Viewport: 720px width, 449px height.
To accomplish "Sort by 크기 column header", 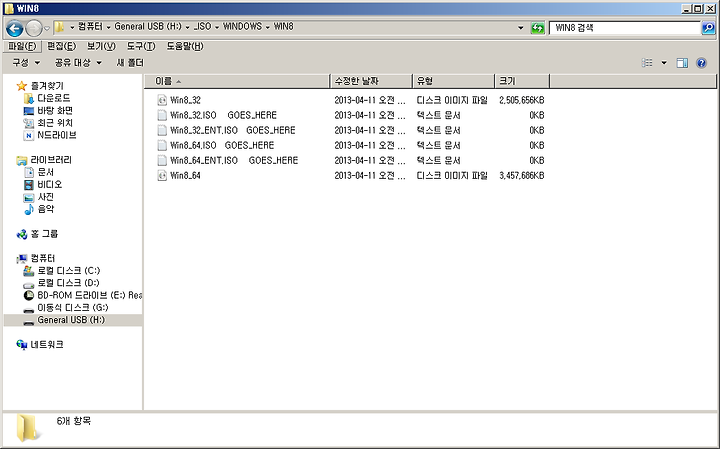I will coord(522,81).
